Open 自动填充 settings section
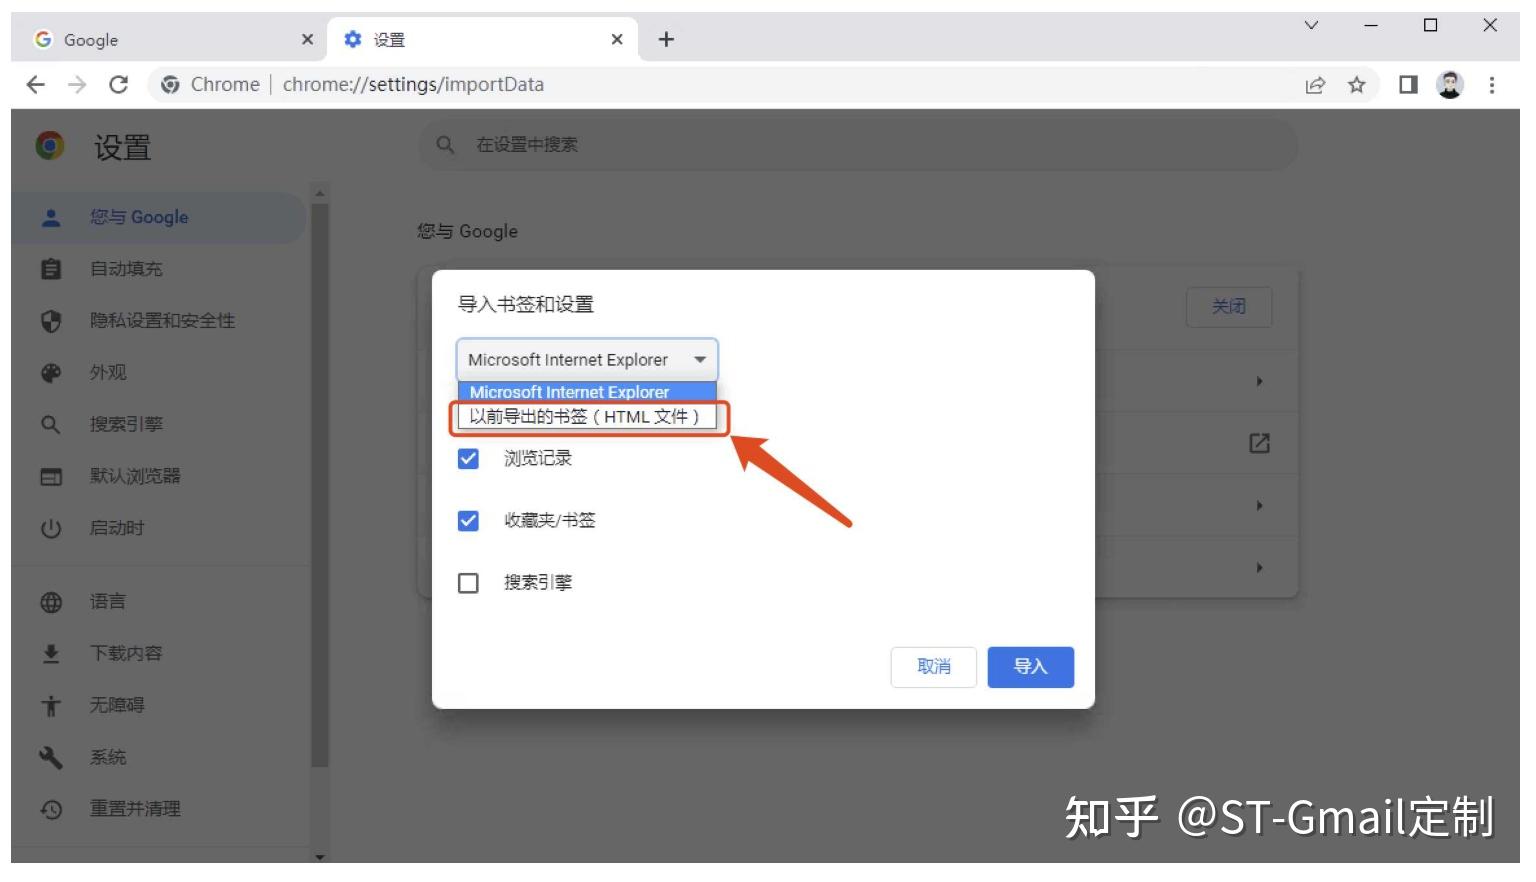The height and width of the screenshot is (882, 1536). pos(160,269)
